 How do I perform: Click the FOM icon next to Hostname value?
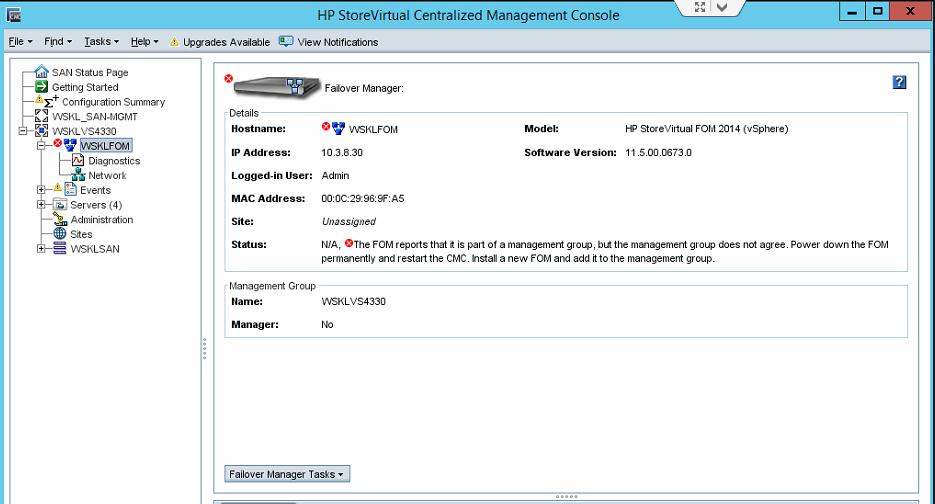[339, 128]
